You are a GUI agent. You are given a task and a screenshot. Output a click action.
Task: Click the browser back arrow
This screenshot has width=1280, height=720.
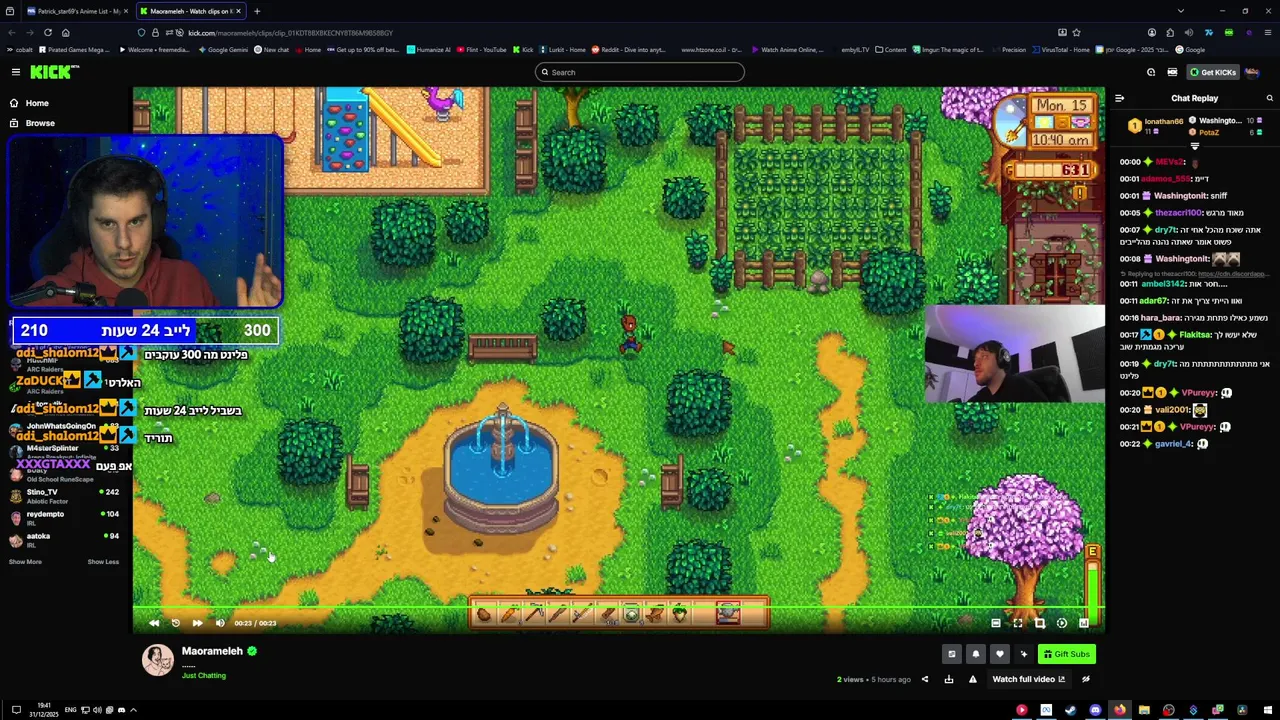click(x=10, y=32)
